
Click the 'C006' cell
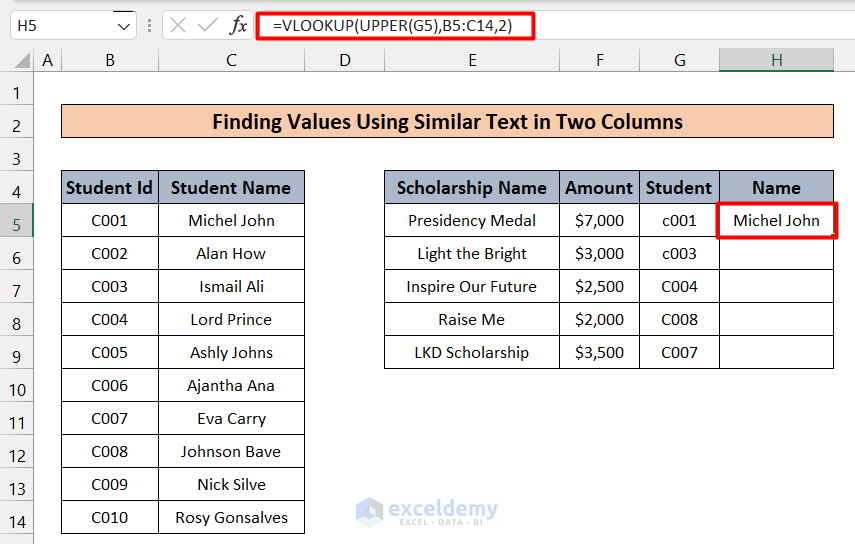110,385
